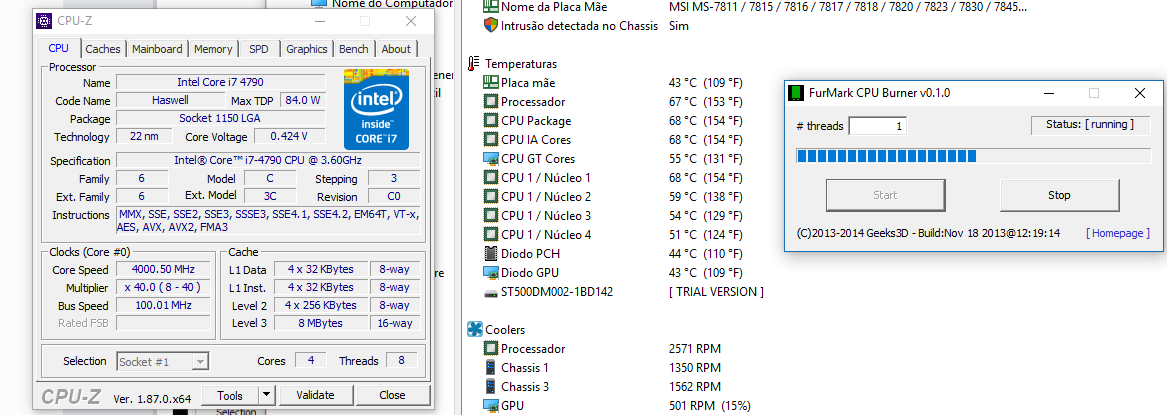Click the Haswell code name field

pyautogui.click(x=170, y=100)
